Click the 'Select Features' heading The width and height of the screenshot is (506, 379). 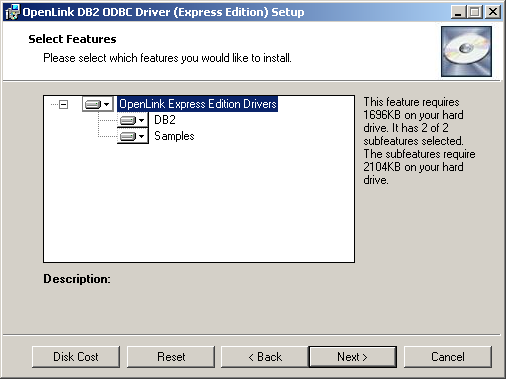point(72,39)
